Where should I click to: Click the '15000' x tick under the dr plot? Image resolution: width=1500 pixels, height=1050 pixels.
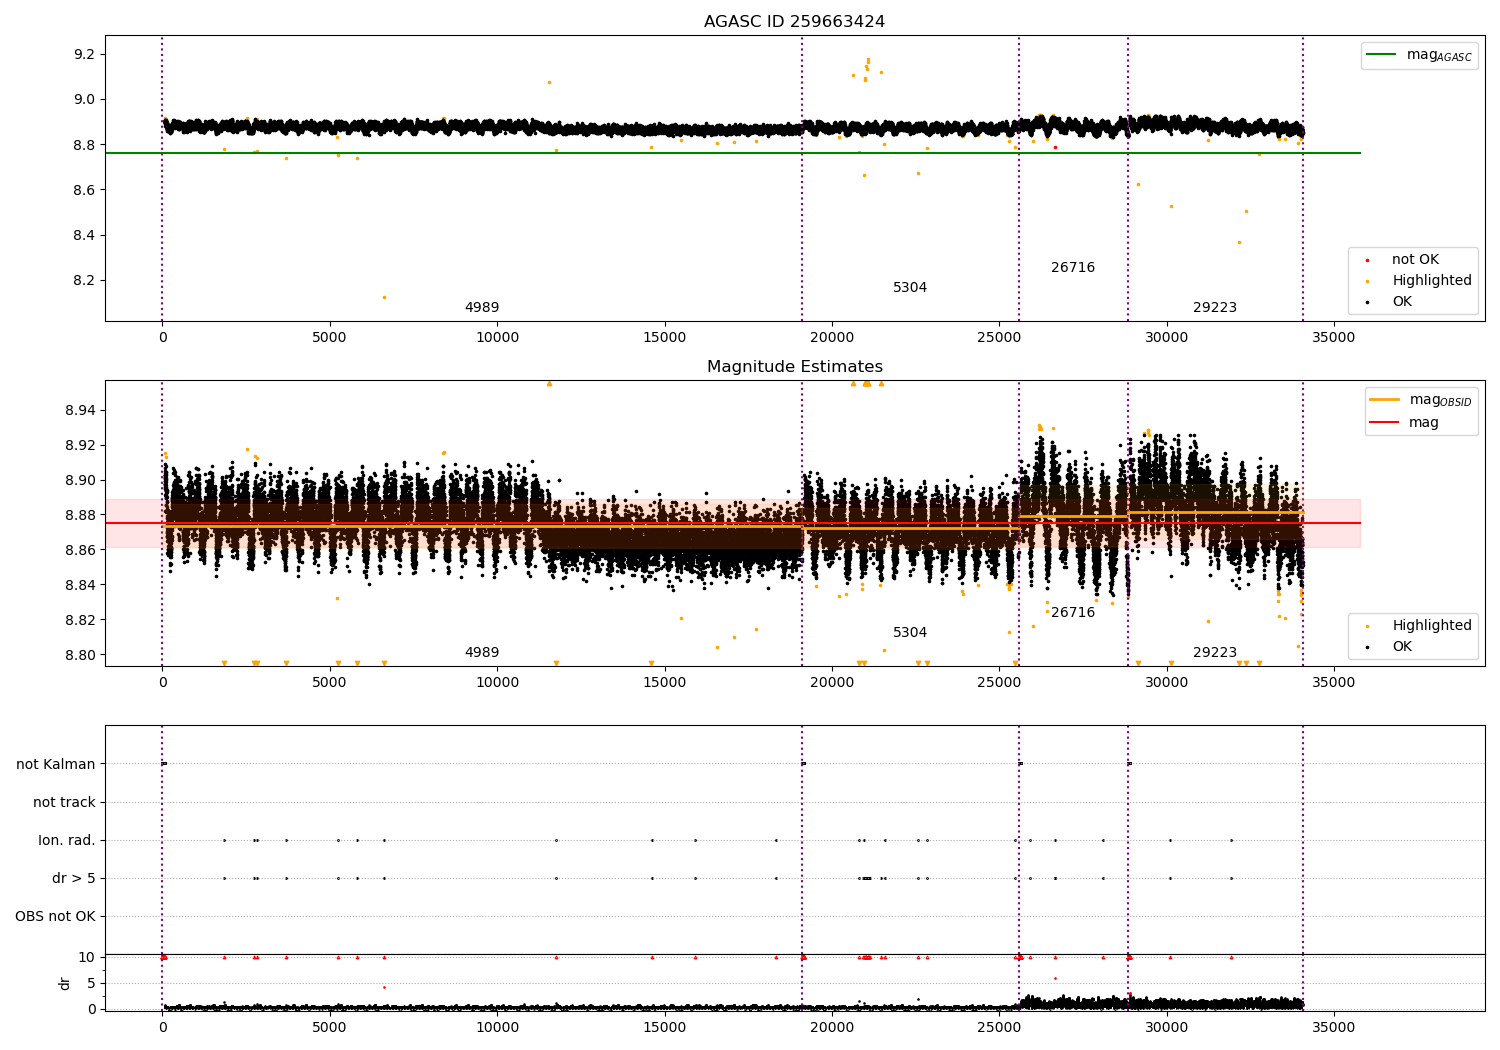pos(665,1028)
